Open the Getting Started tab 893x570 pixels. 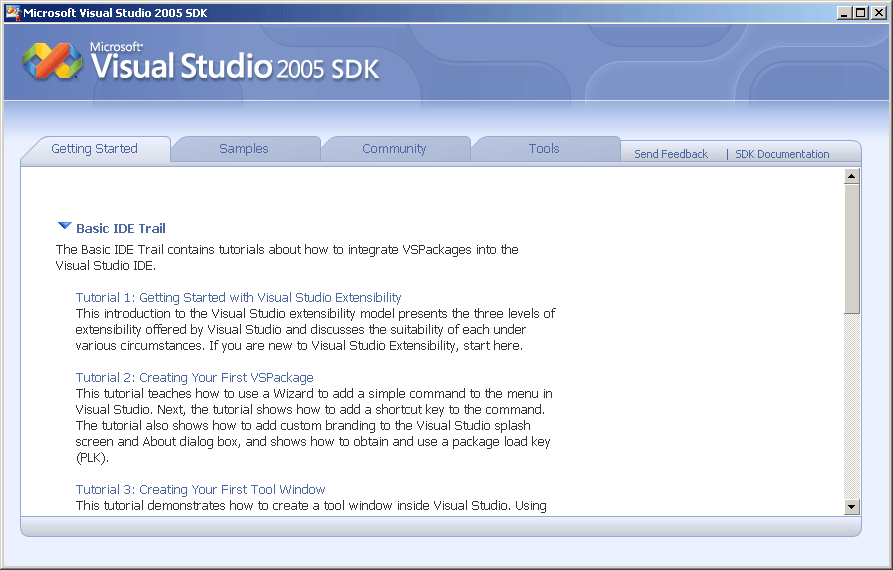tap(95, 149)
